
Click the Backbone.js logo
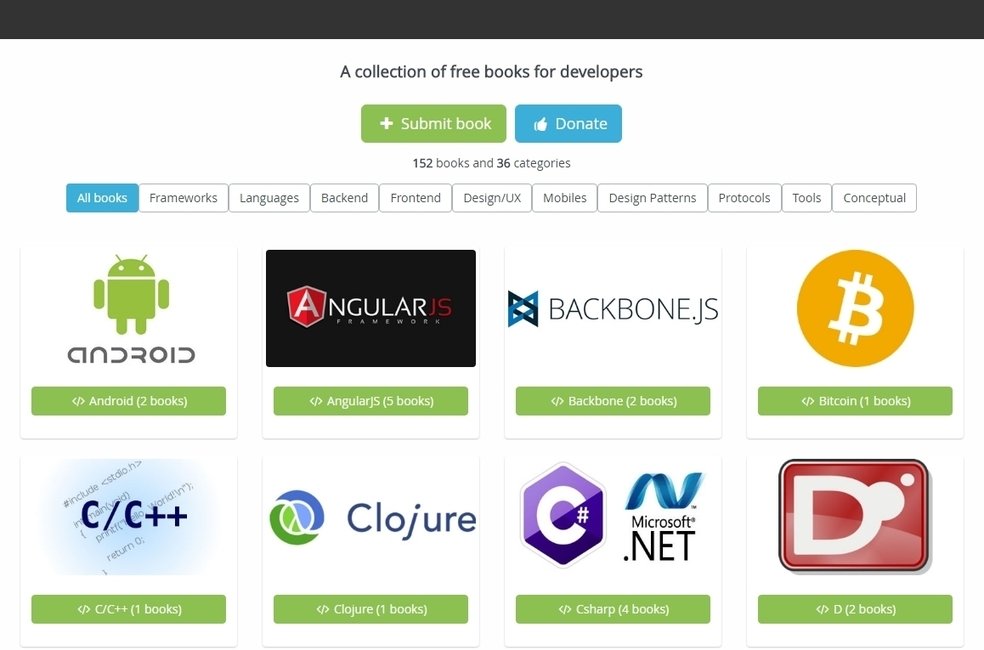click(x=612, y=308)
